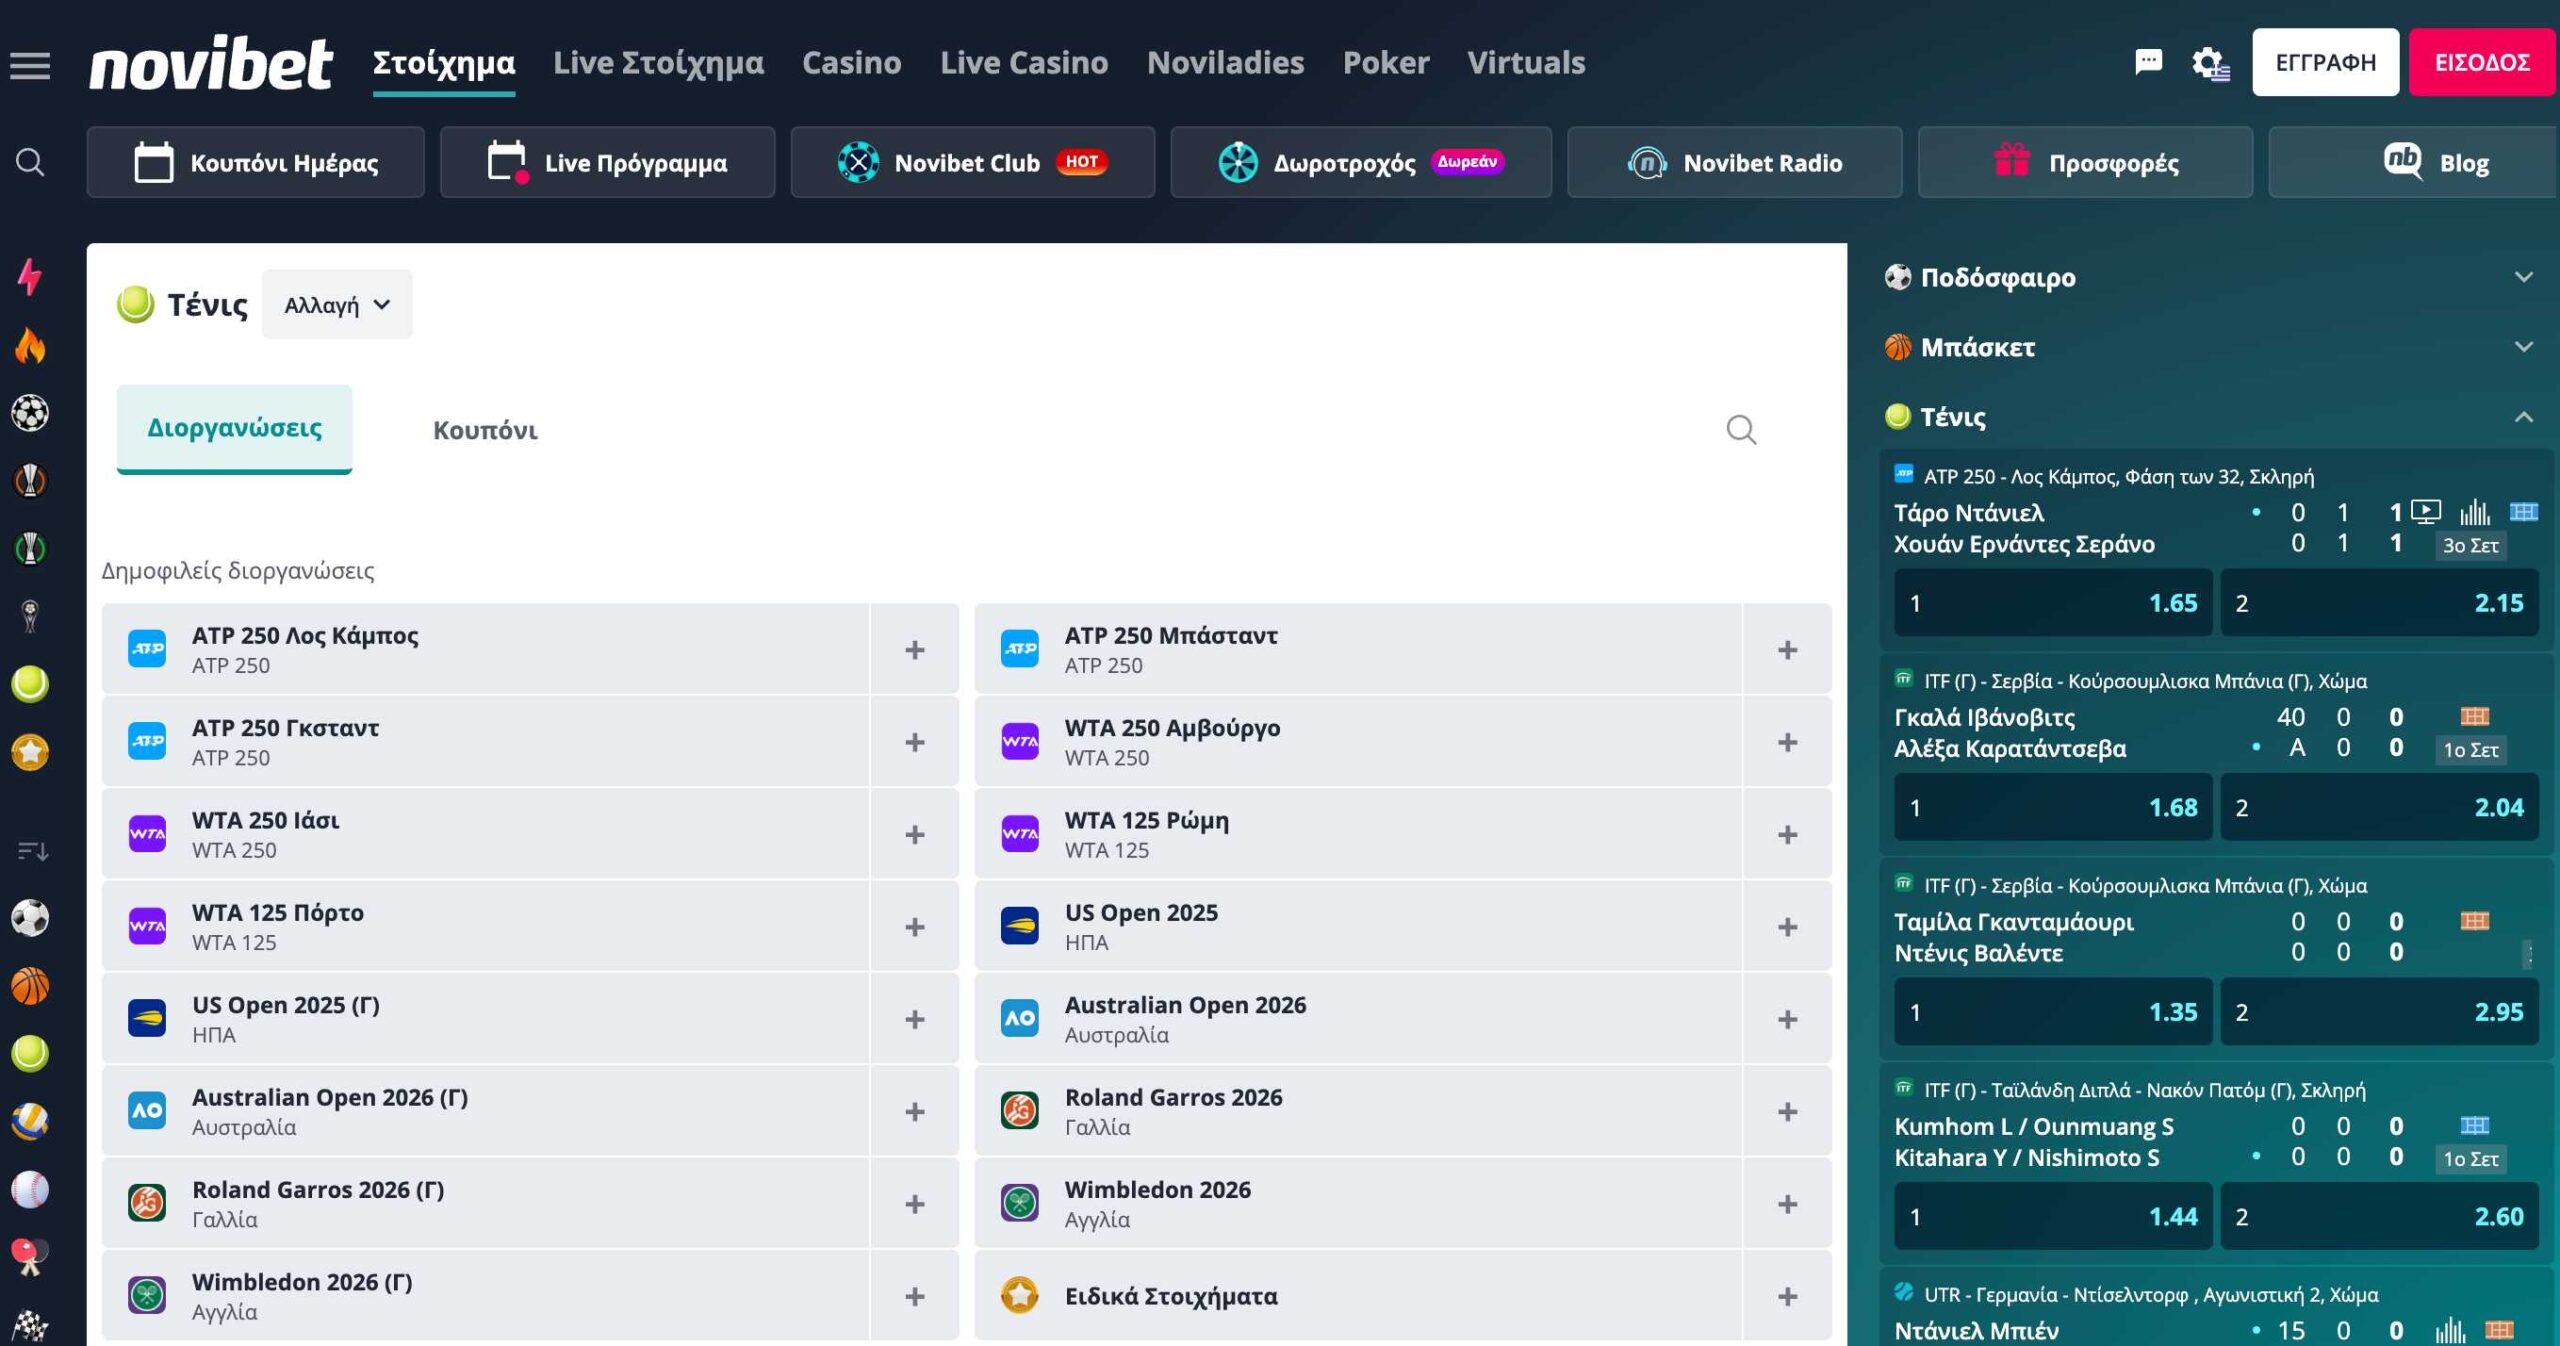Open live stream icon for Τάρο Ντάνιελ match
This screenshot has width=2560, height=1346.
click(2425, 512)
